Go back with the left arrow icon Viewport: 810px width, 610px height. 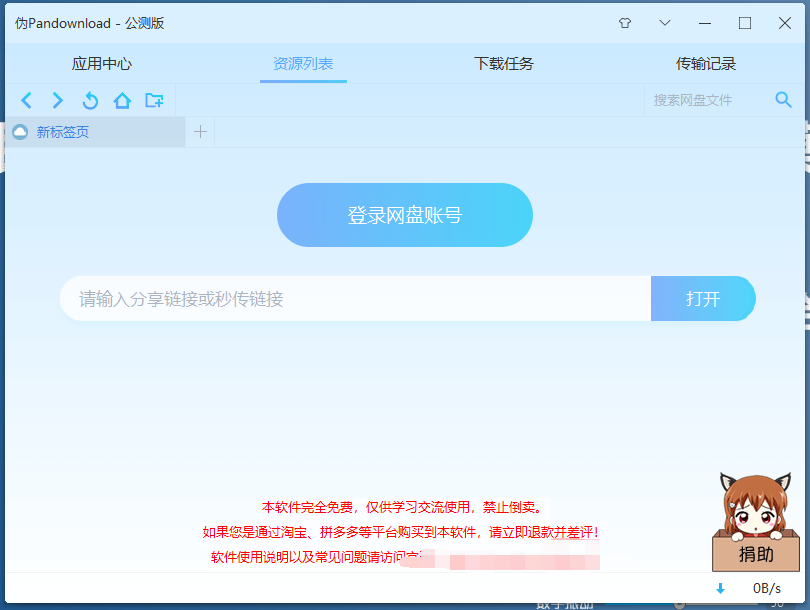tap(27, 100)
